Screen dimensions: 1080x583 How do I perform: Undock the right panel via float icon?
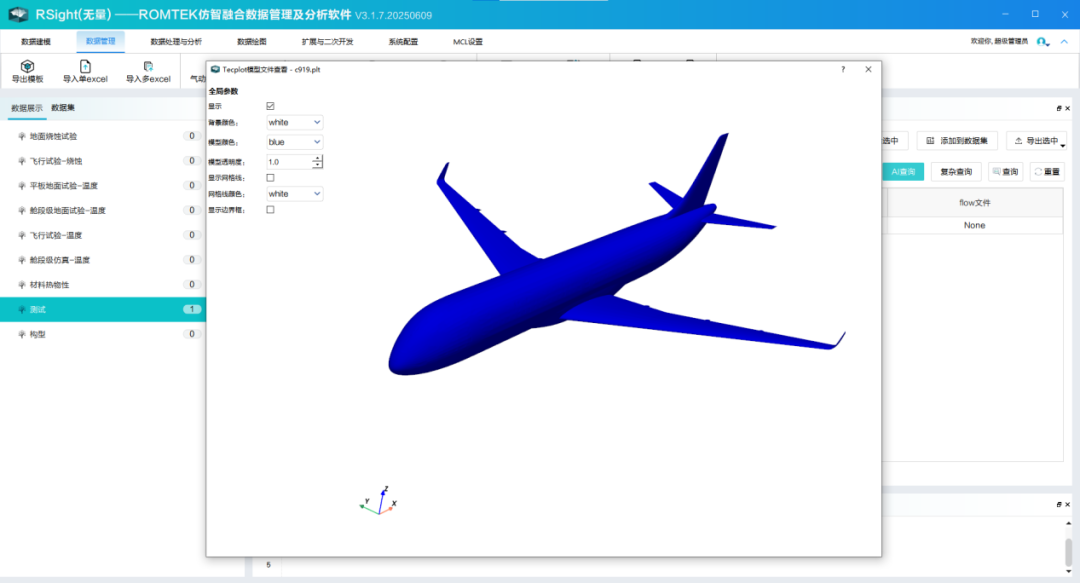tap(1058, 108)
